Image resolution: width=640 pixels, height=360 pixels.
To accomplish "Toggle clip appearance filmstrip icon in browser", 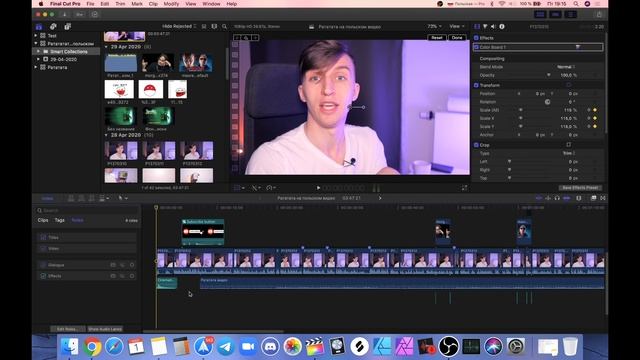I will (214, 27).
